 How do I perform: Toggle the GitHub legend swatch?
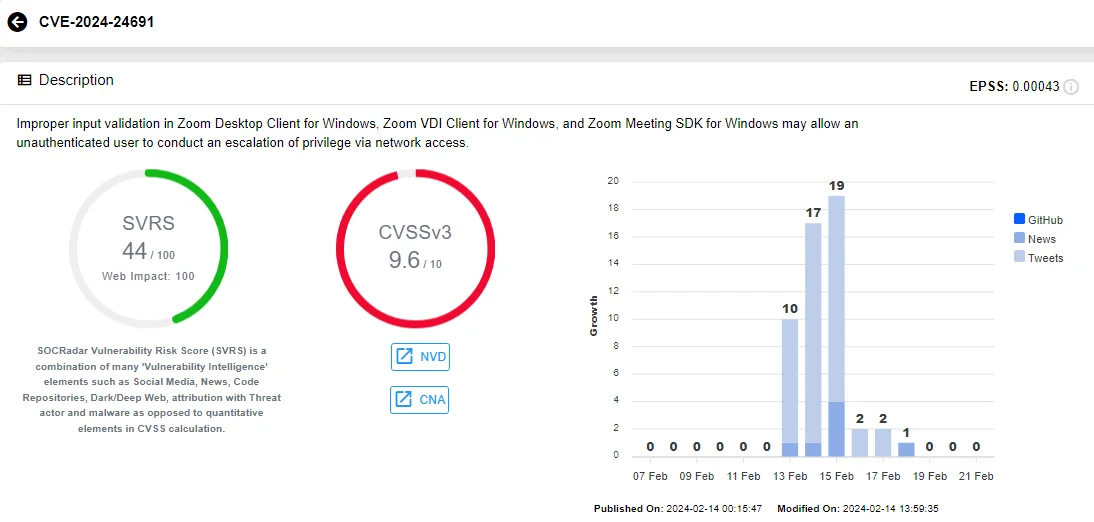tap(1019, 220)
